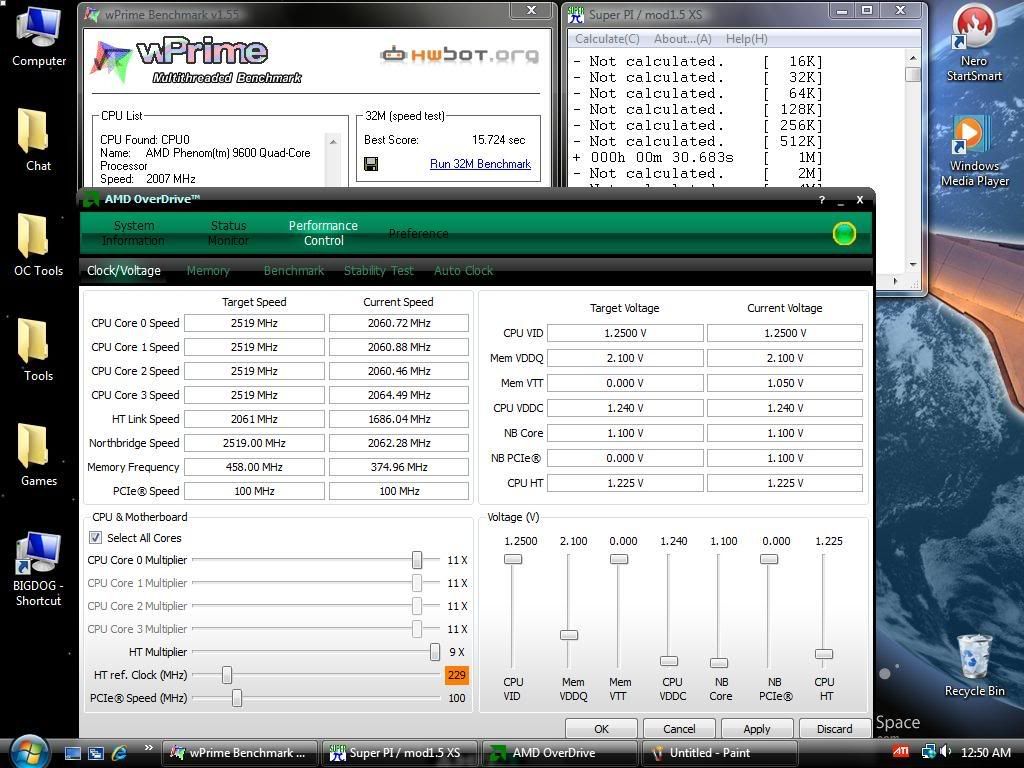
Task: Click the hwbot.org logo in wPrime
Action: tap(460, 55)
